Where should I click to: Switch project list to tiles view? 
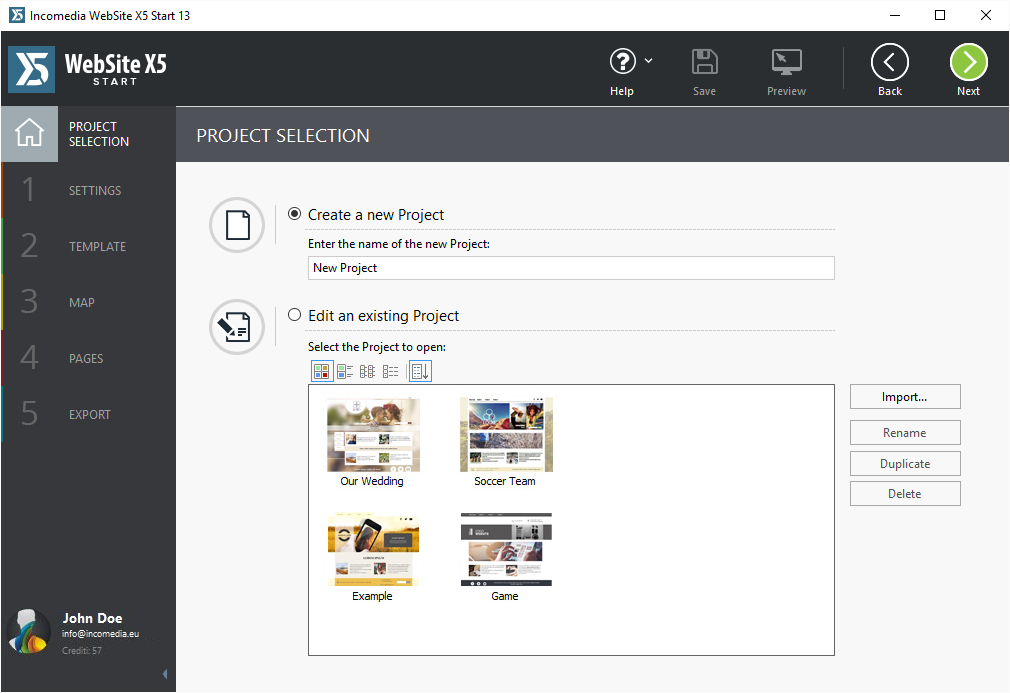point(344,370)
